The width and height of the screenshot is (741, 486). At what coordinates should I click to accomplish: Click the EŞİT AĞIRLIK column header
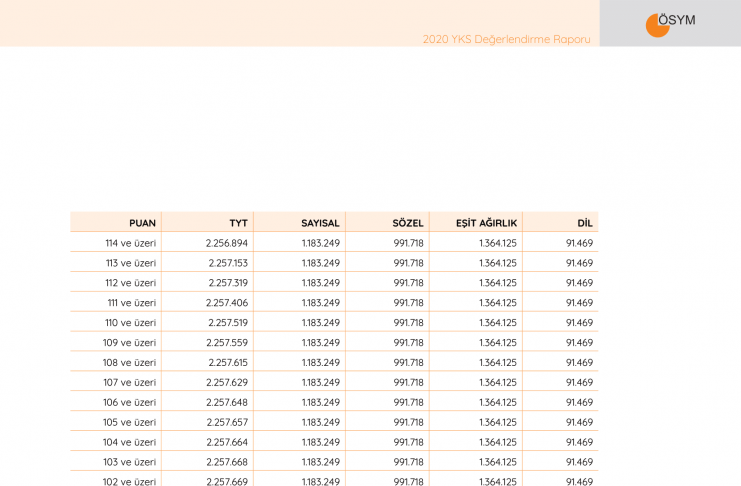(486, 223)
